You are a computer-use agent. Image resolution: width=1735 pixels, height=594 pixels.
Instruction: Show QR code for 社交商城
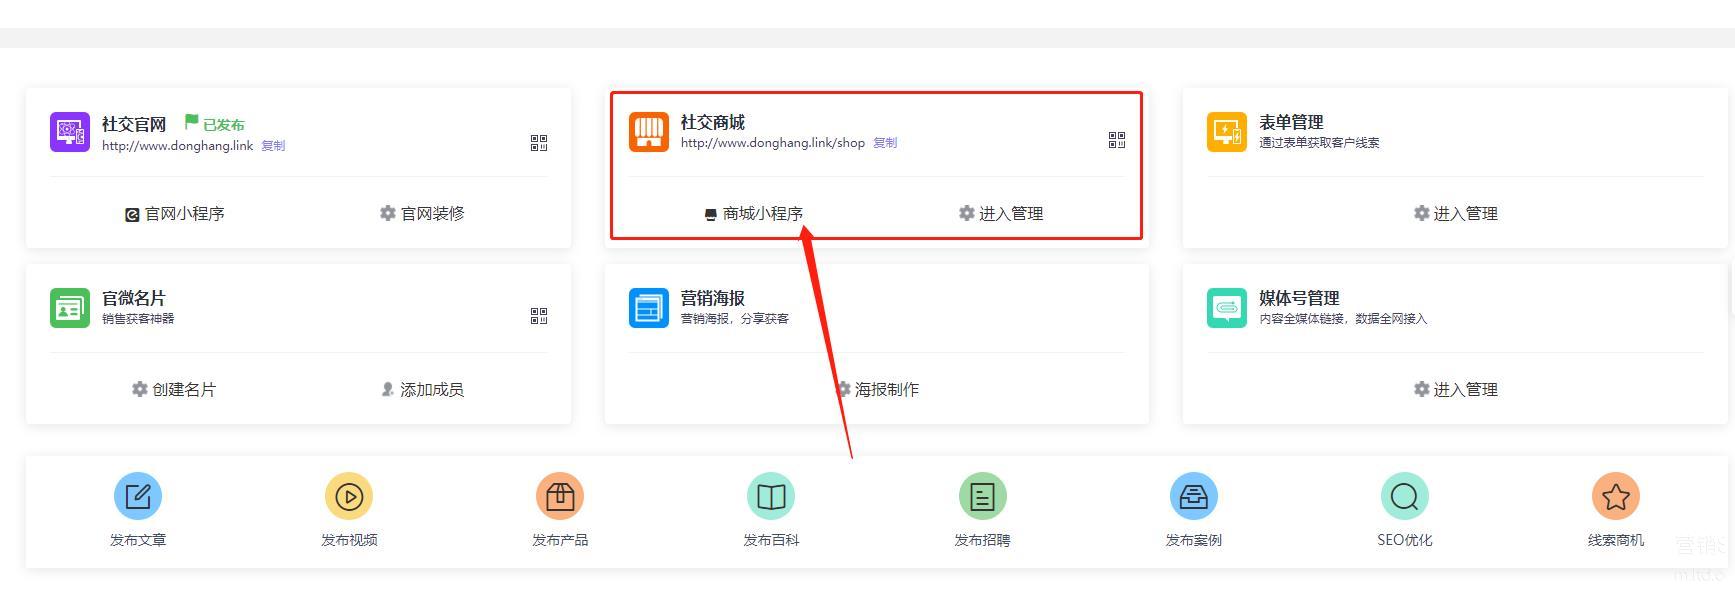[1117, 140]
